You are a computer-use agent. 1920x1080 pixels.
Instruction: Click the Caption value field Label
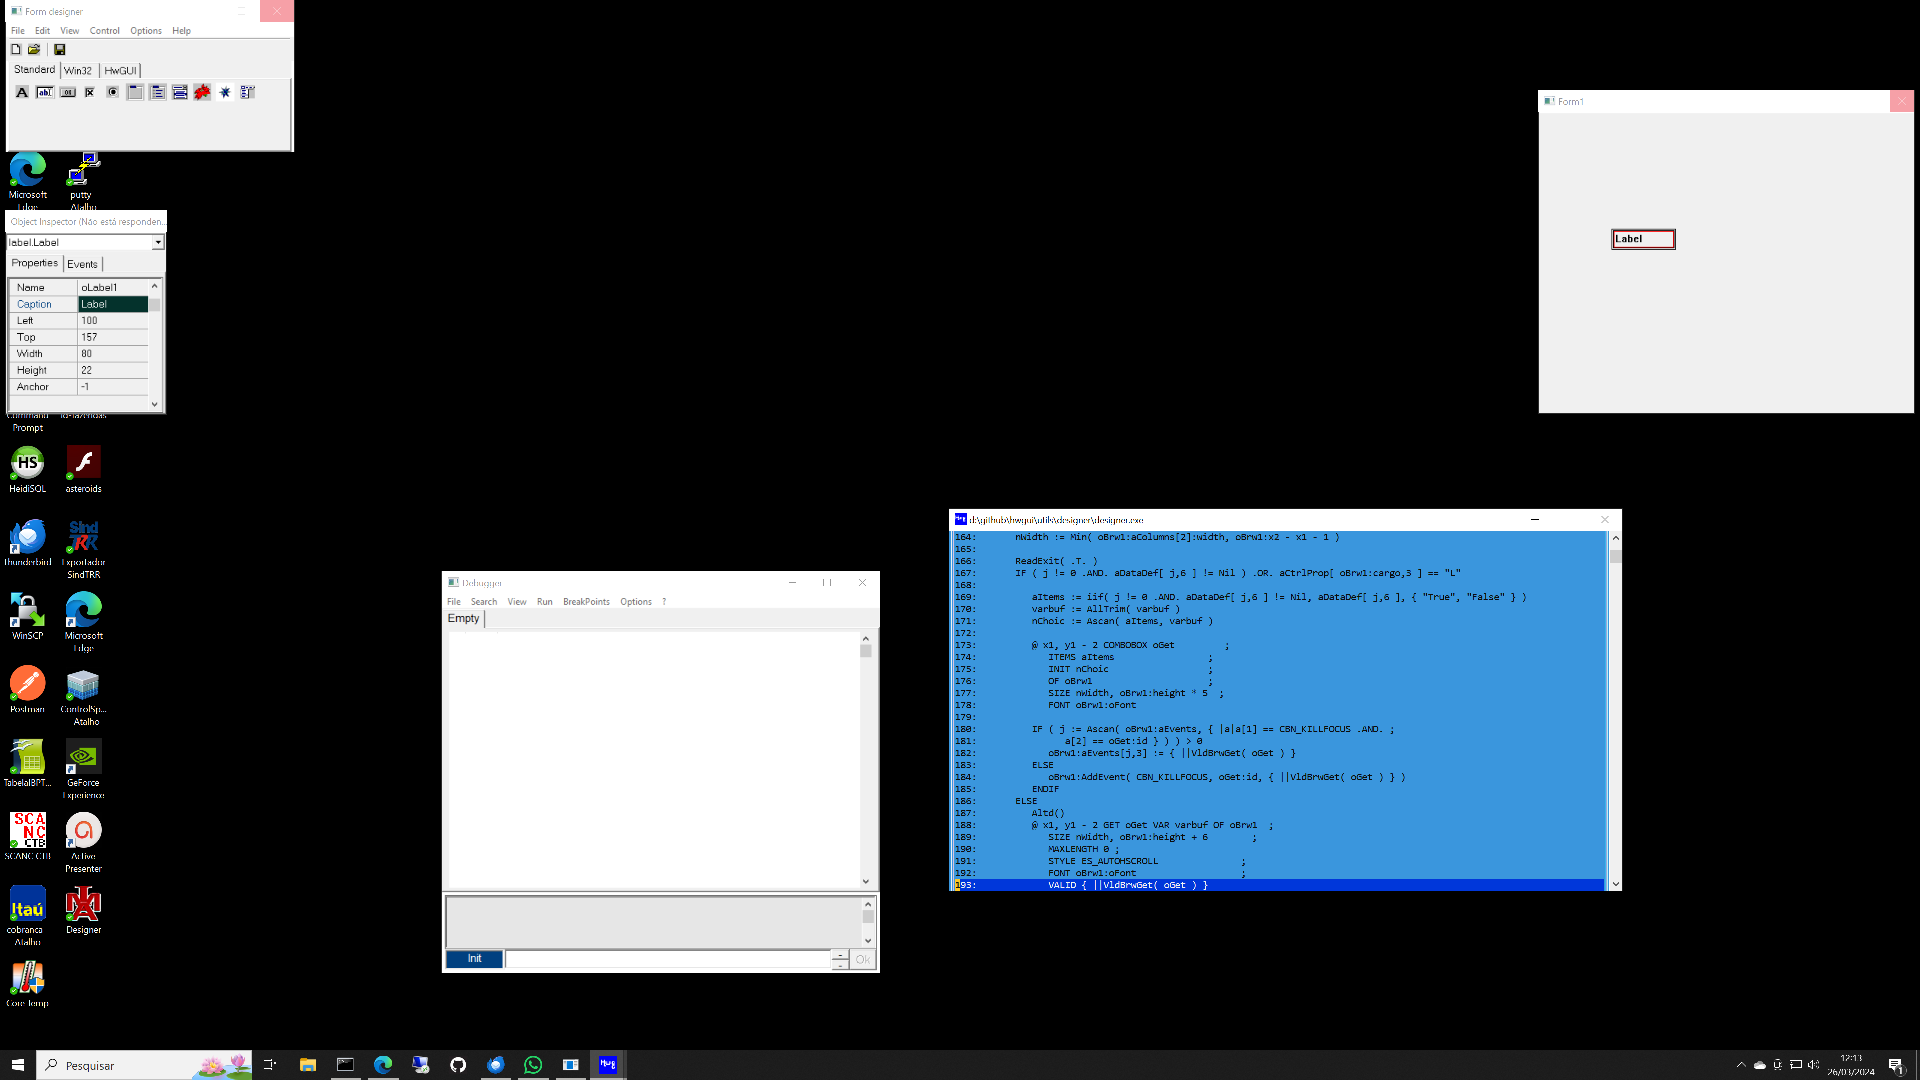pyautogui.click(x=113, y=304)
